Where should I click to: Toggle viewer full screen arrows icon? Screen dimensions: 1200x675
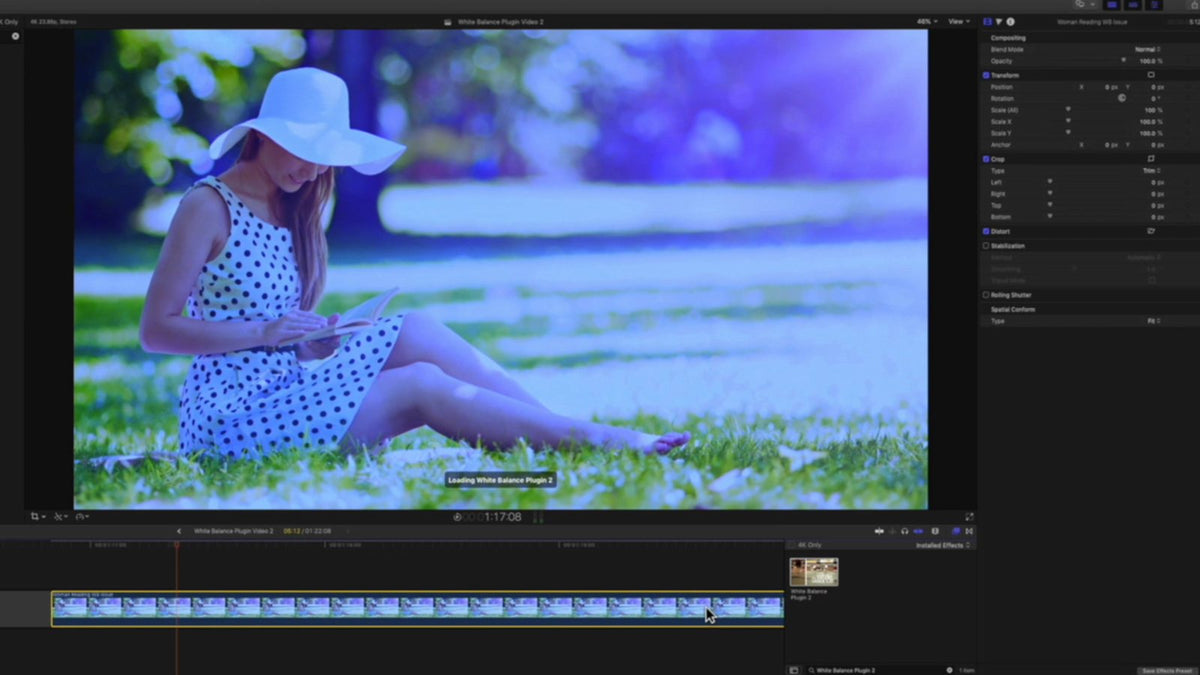(x=969, y=517)
